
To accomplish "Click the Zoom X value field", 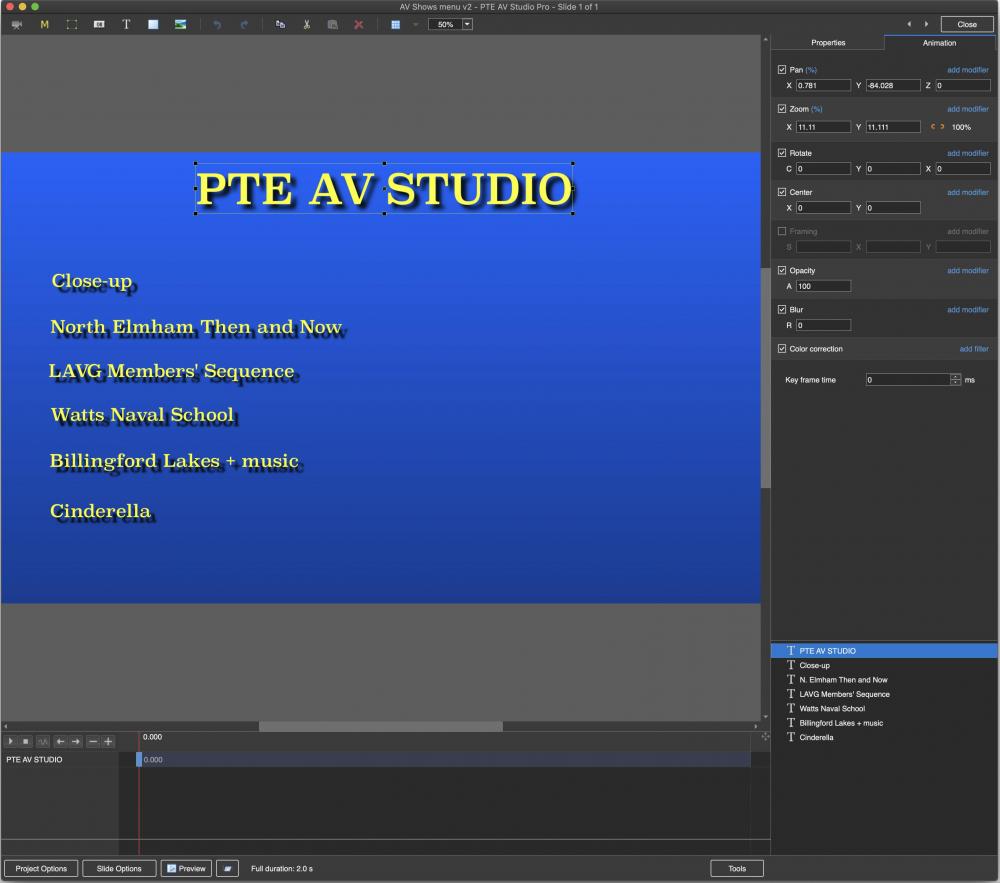I will tap(823, 127).
